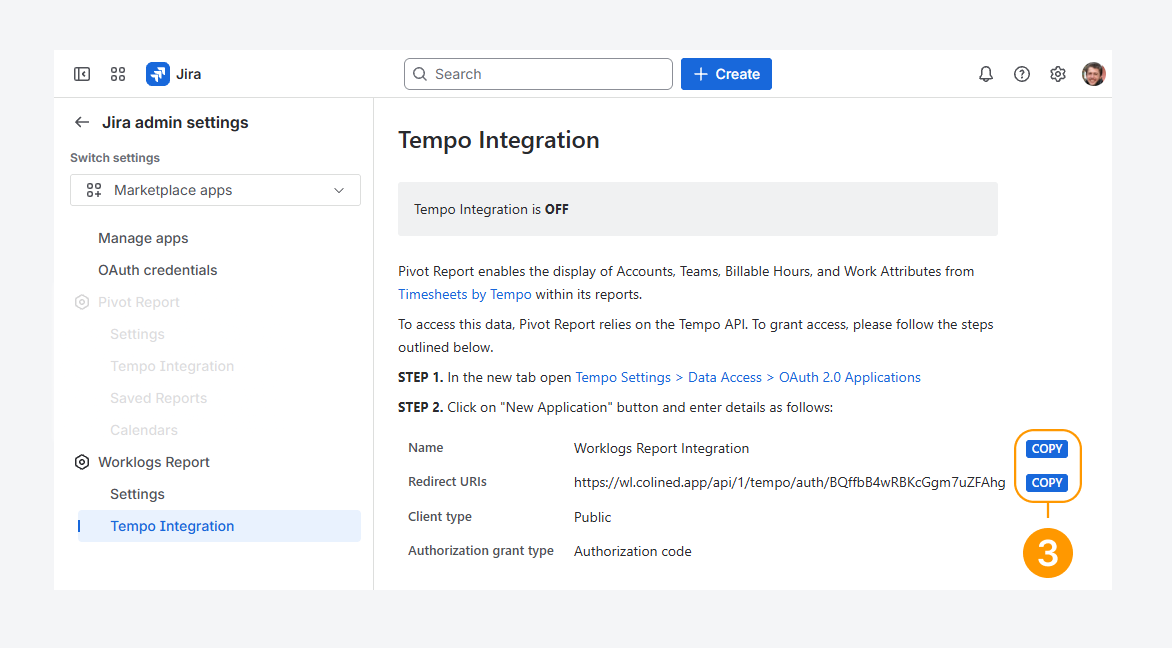Open Settings under Worklogs Report
The height and width of the screenshot is (648, 1172).
click(137, 494)
